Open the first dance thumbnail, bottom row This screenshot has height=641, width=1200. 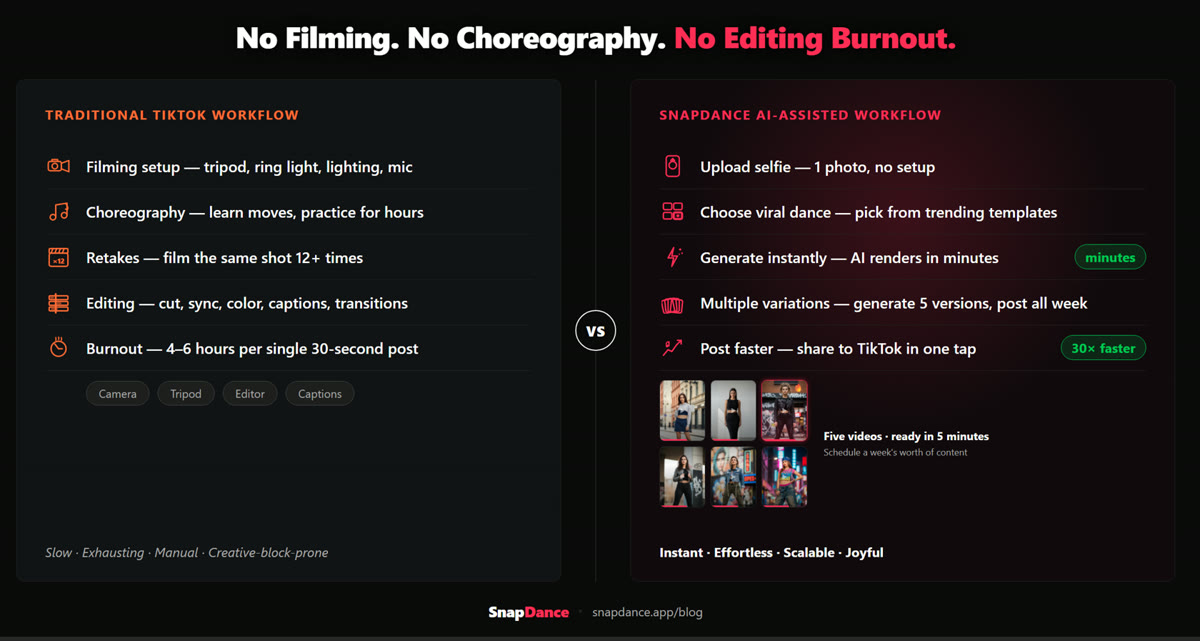tap(683, 477)
